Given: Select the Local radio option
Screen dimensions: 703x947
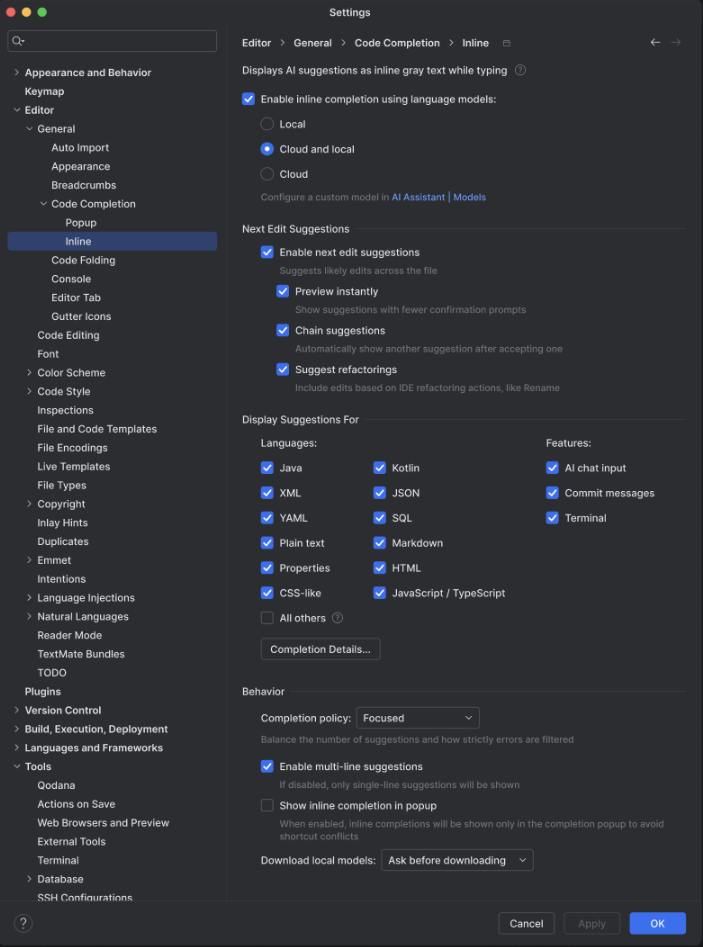Looking at the screenshot, I should [267, 124].
